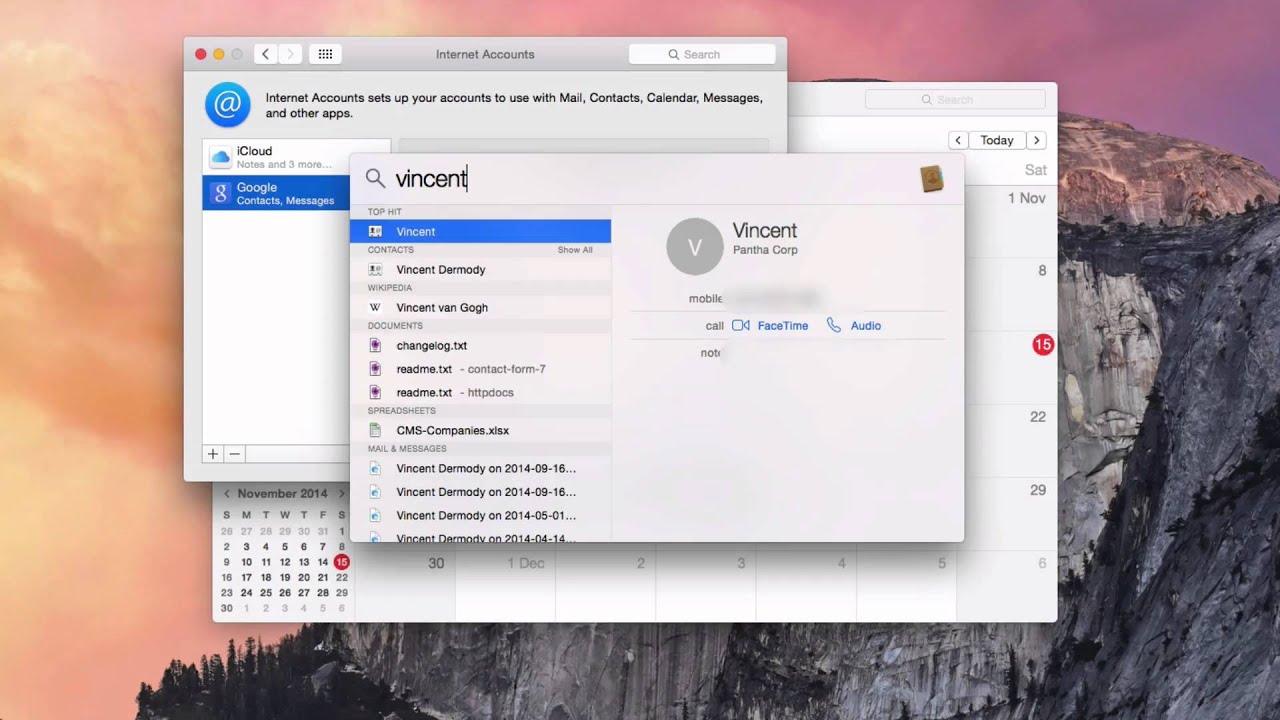Viewport: 1280px width, 720px height.
Task: Open changelog.txt document result
Action: (x=480, y=345)
